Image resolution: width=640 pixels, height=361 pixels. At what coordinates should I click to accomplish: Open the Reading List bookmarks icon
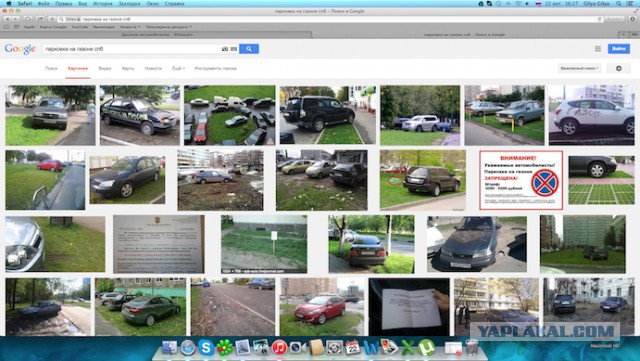[7, 27]
